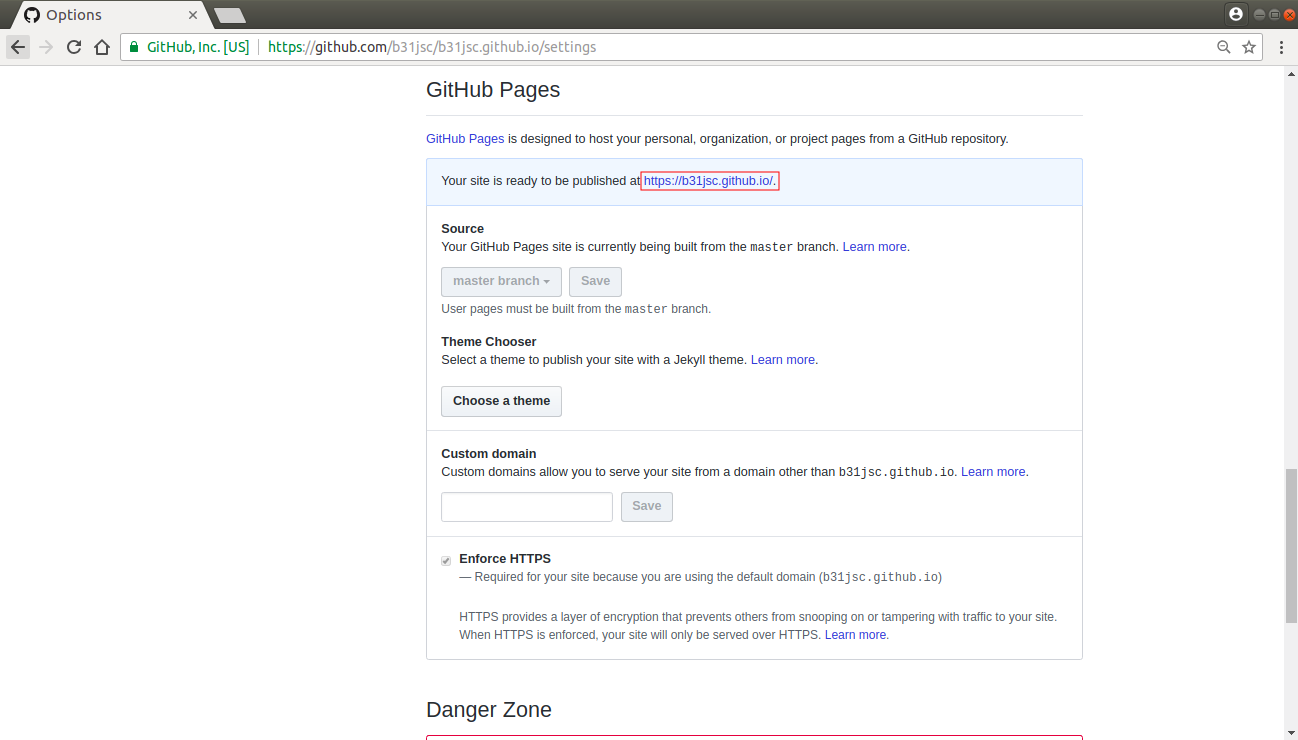Open the Chrome three-dot menu
This screenshot has width=1298, height=740.
pos(1281,47)
